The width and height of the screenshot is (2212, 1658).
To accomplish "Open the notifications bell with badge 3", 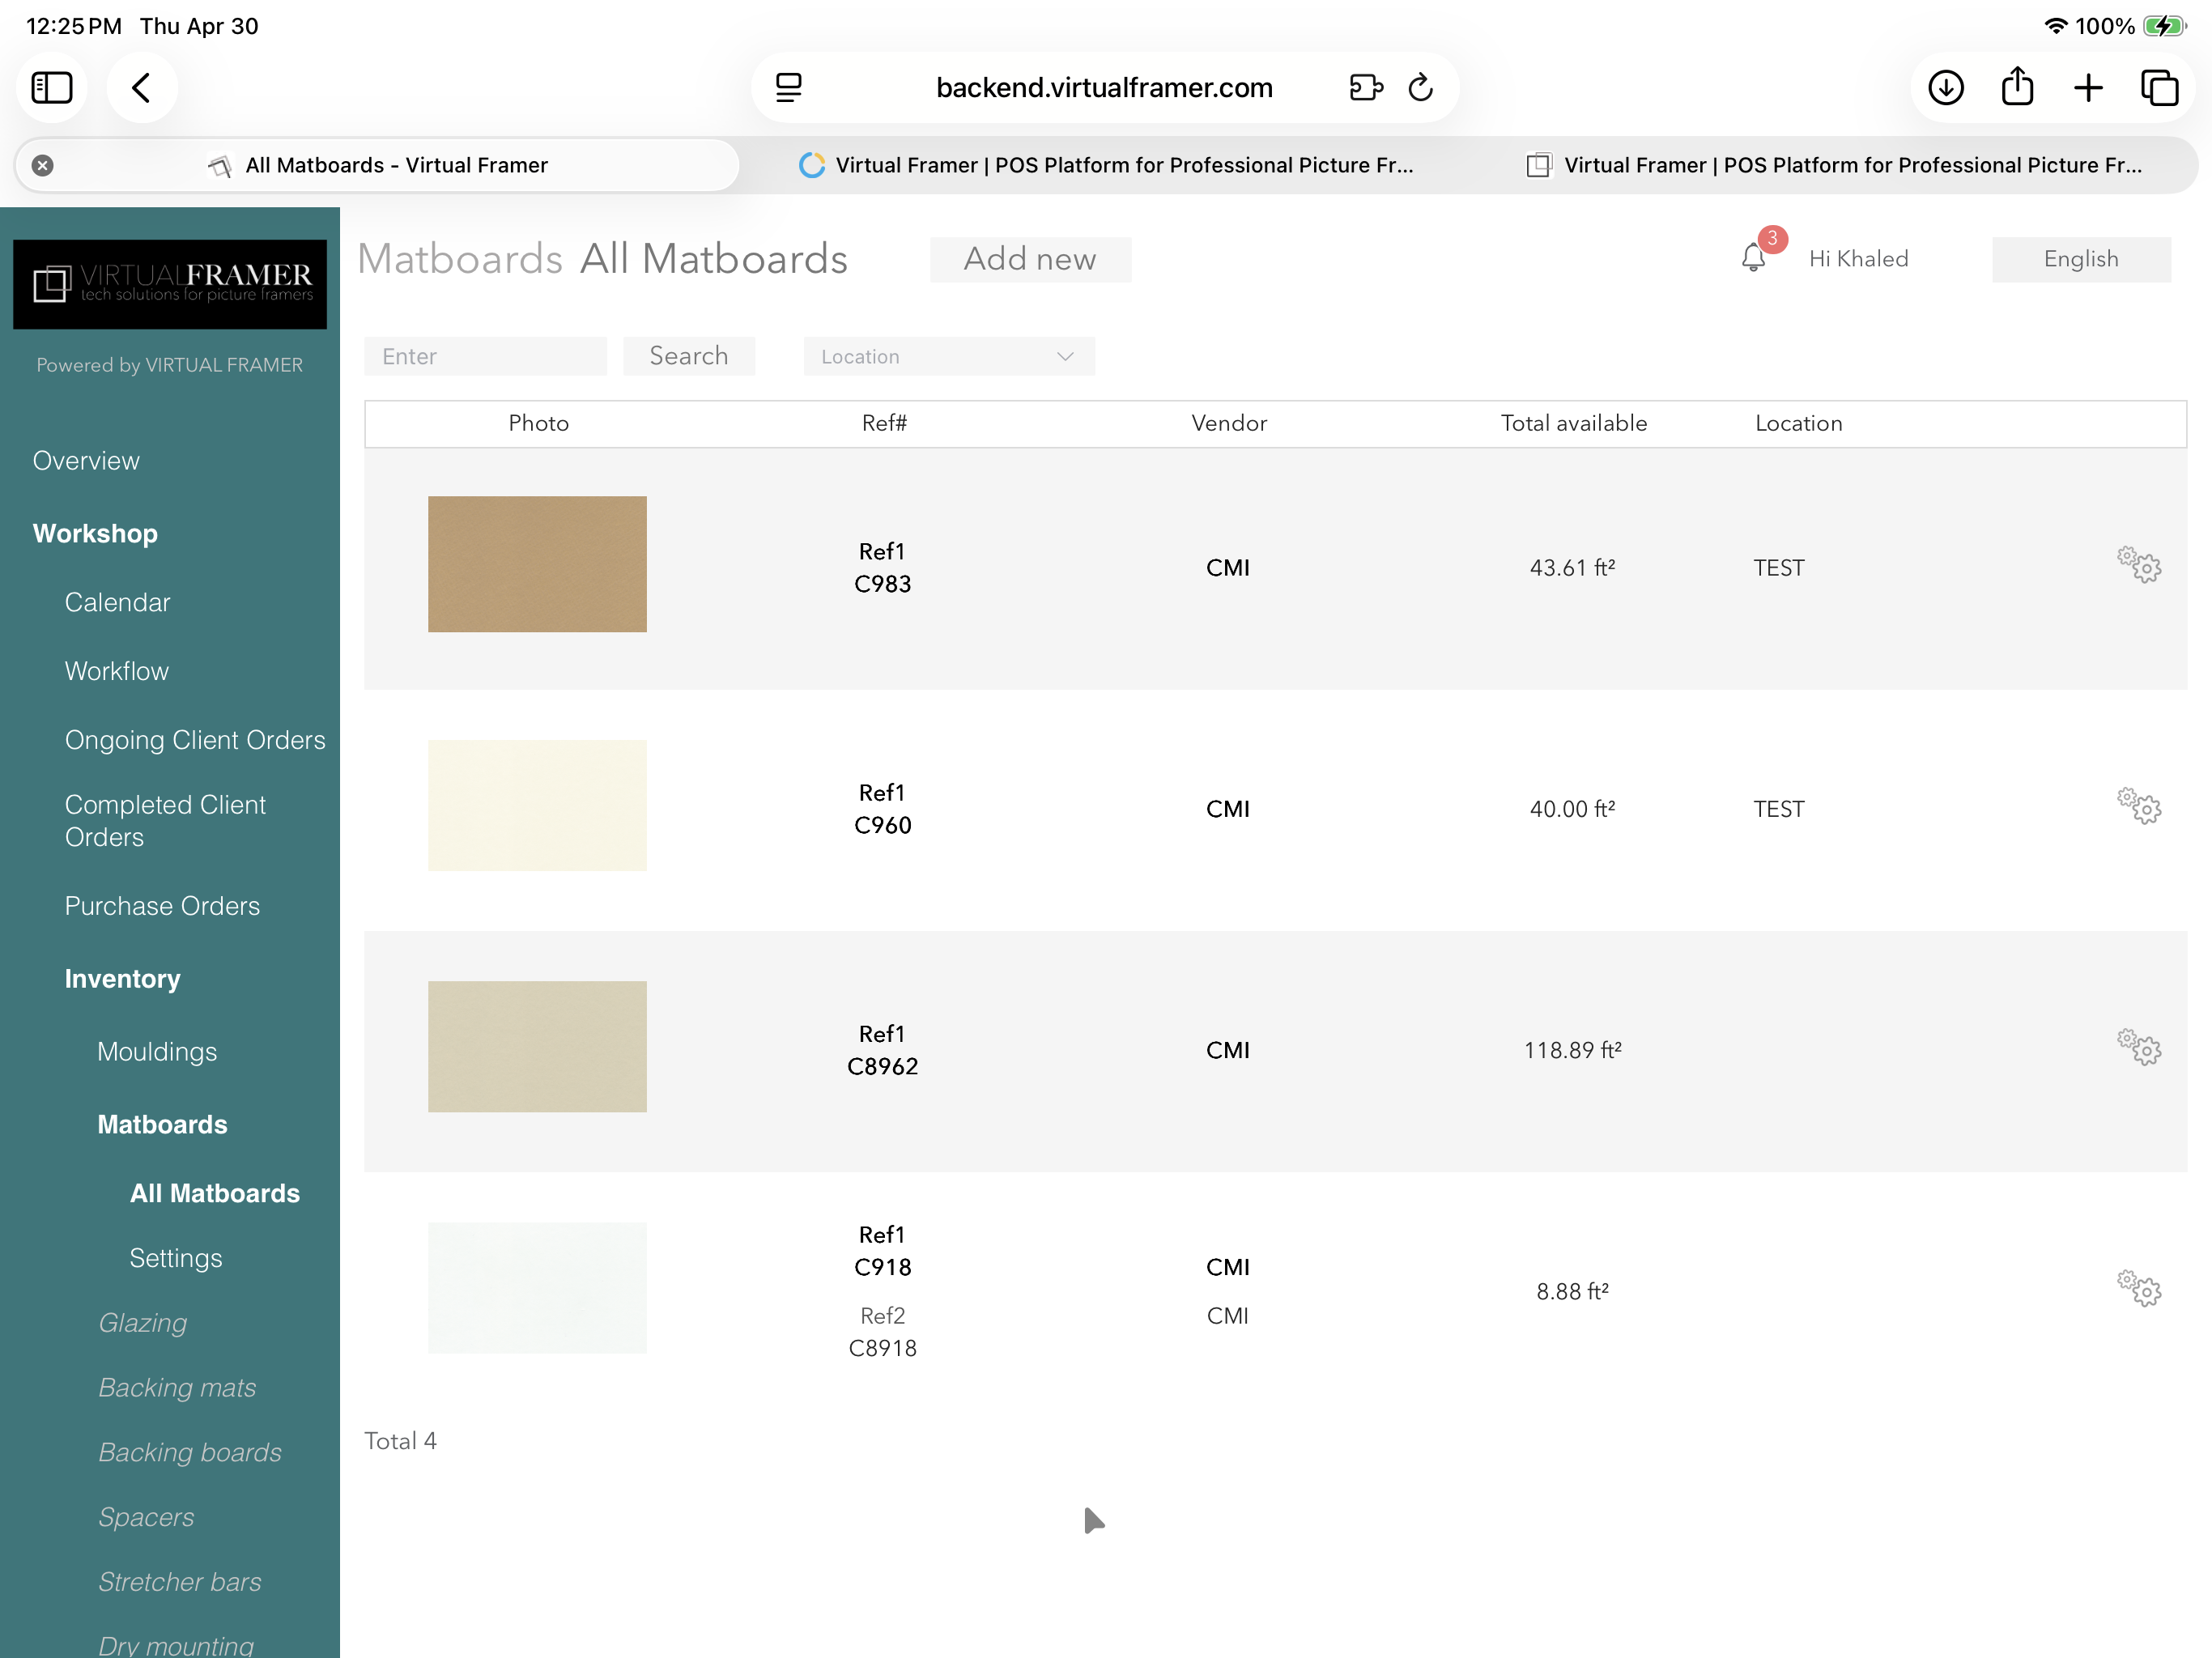I will coord(1755,256).
